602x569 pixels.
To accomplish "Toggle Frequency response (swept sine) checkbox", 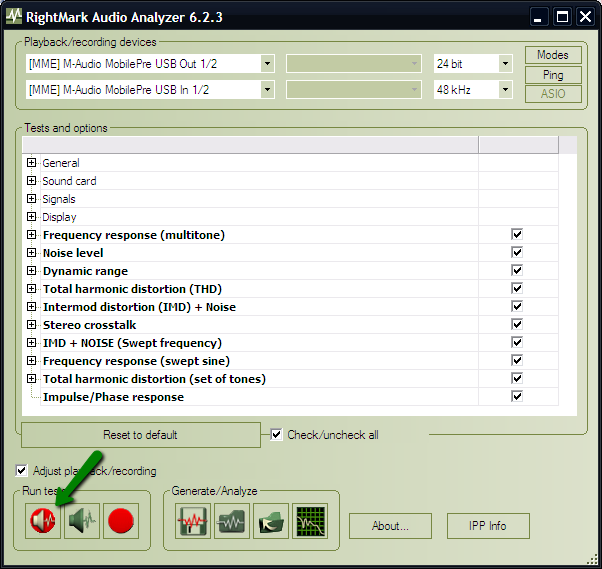I will (x=517, y=360).
